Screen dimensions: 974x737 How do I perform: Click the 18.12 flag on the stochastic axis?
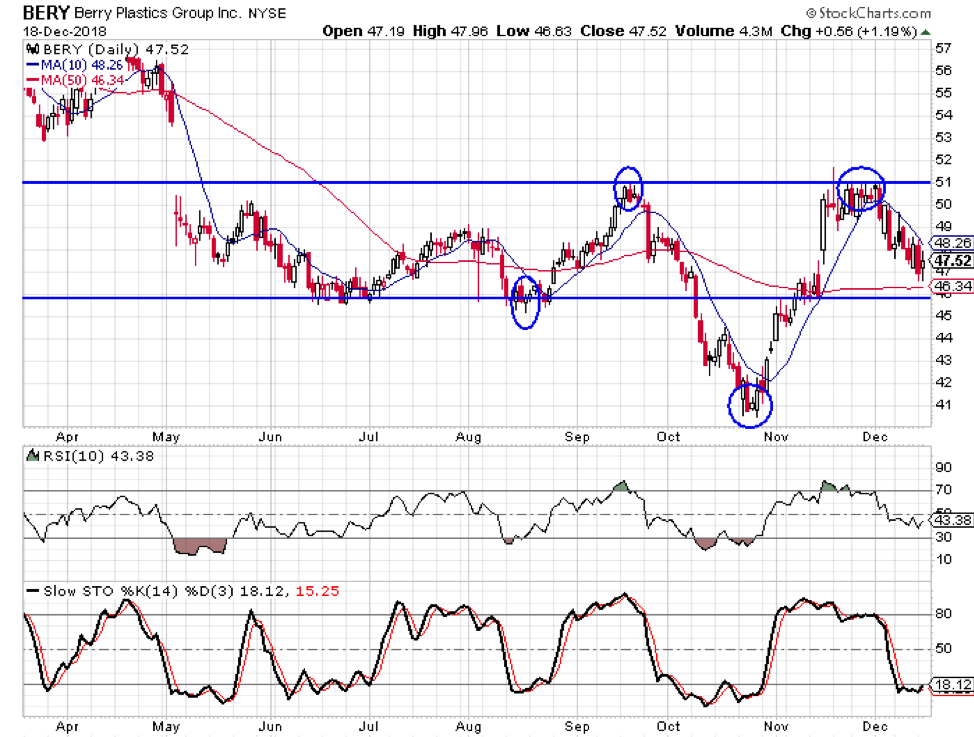[x=951, y=685]
